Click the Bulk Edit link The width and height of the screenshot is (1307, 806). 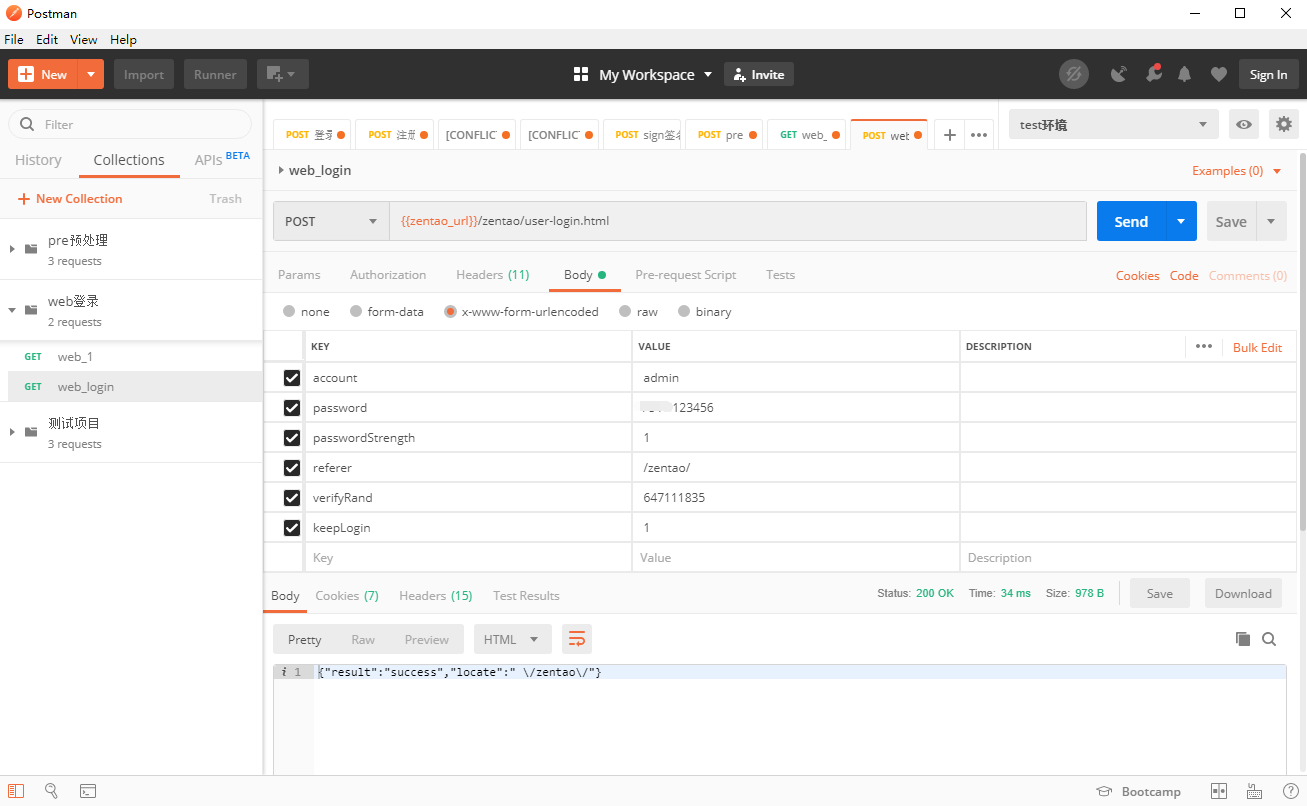1257,347
